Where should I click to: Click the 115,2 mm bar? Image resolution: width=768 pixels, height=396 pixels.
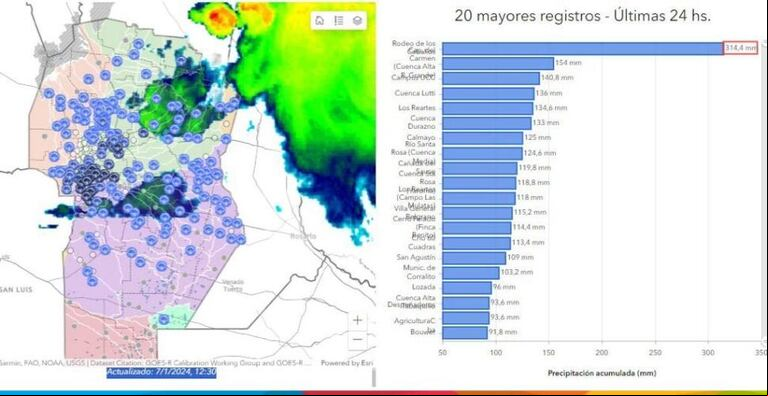click(478, 213)
